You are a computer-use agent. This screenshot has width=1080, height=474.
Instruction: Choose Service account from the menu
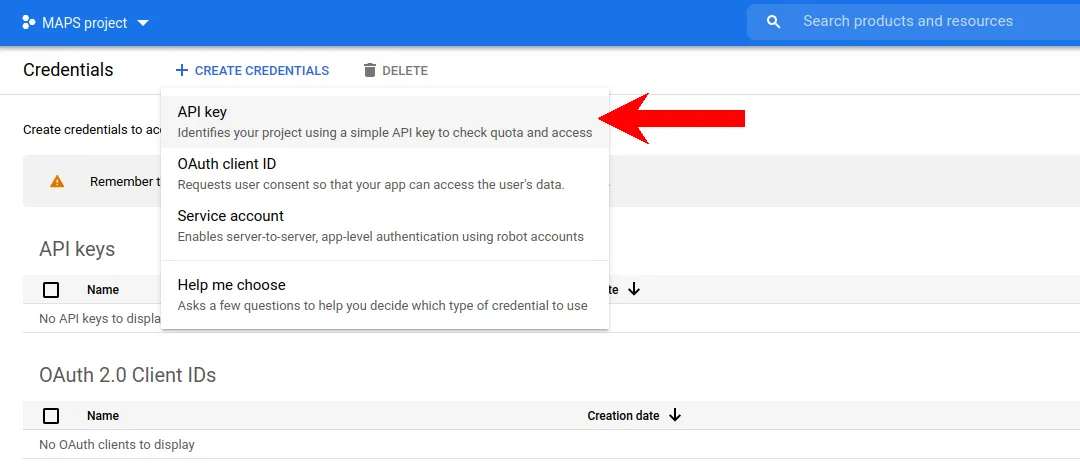click(x=385, y=226)
